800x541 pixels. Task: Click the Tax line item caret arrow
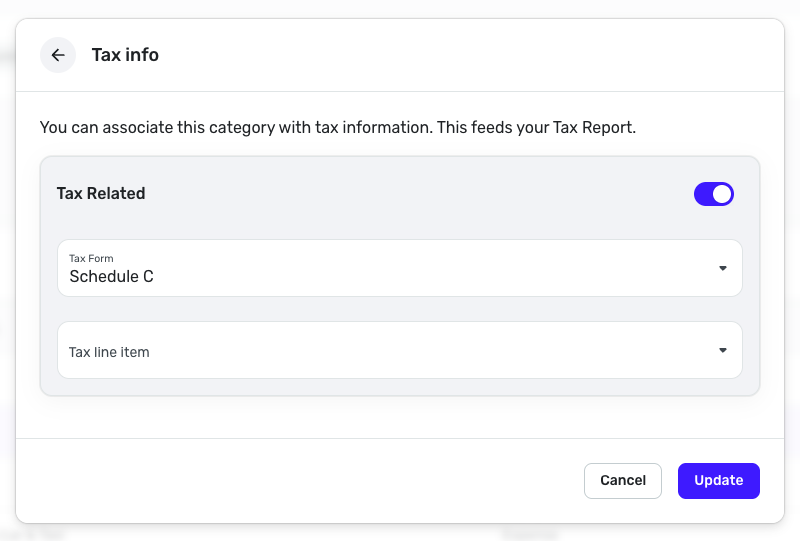(722, 350)
